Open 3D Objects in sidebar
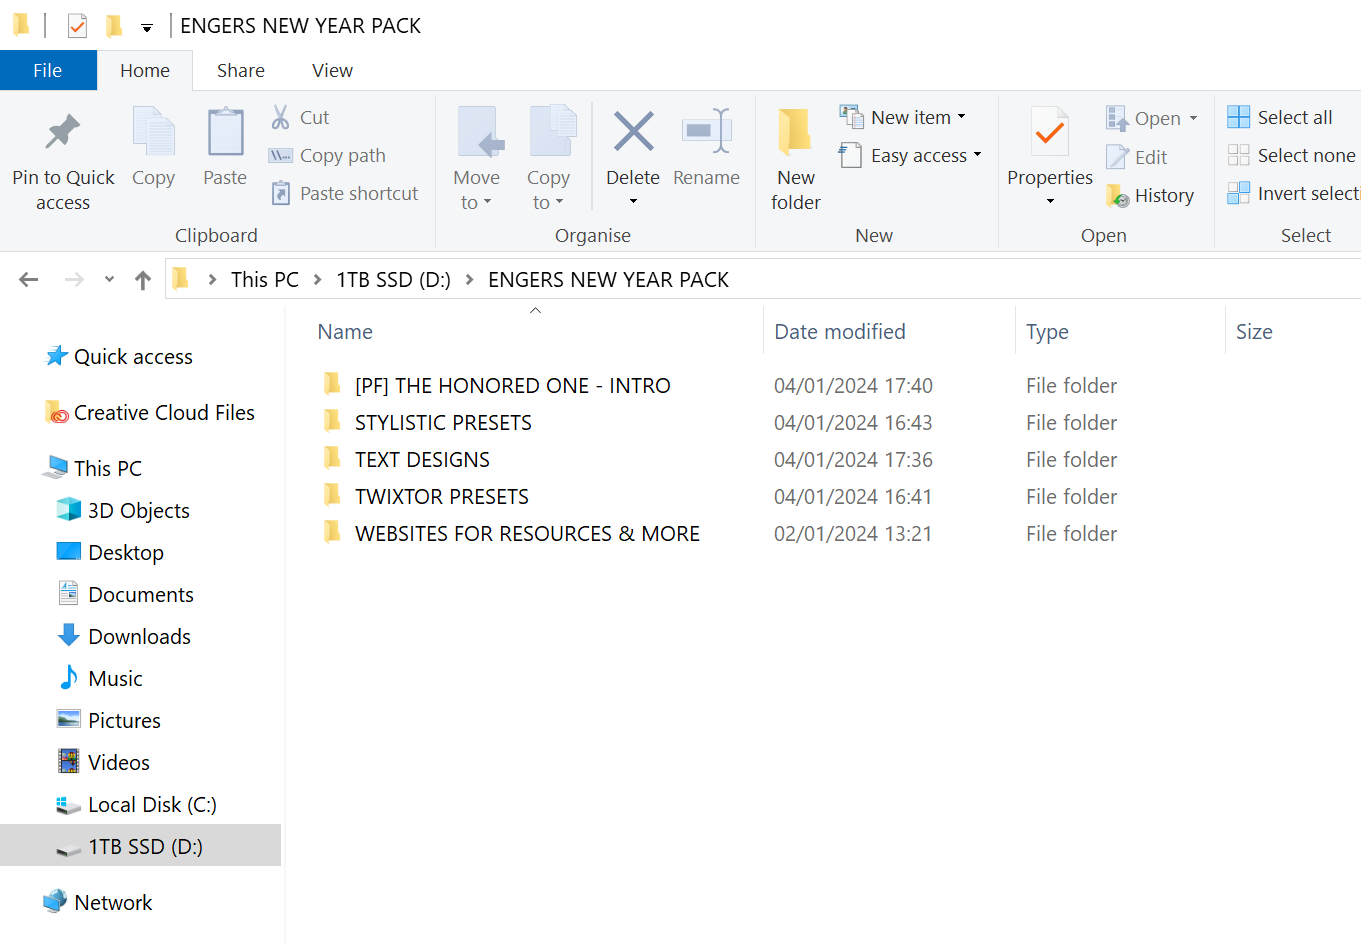Viewport: 1361px width, 945px height. pyautogui.click(x=138, y=511)
